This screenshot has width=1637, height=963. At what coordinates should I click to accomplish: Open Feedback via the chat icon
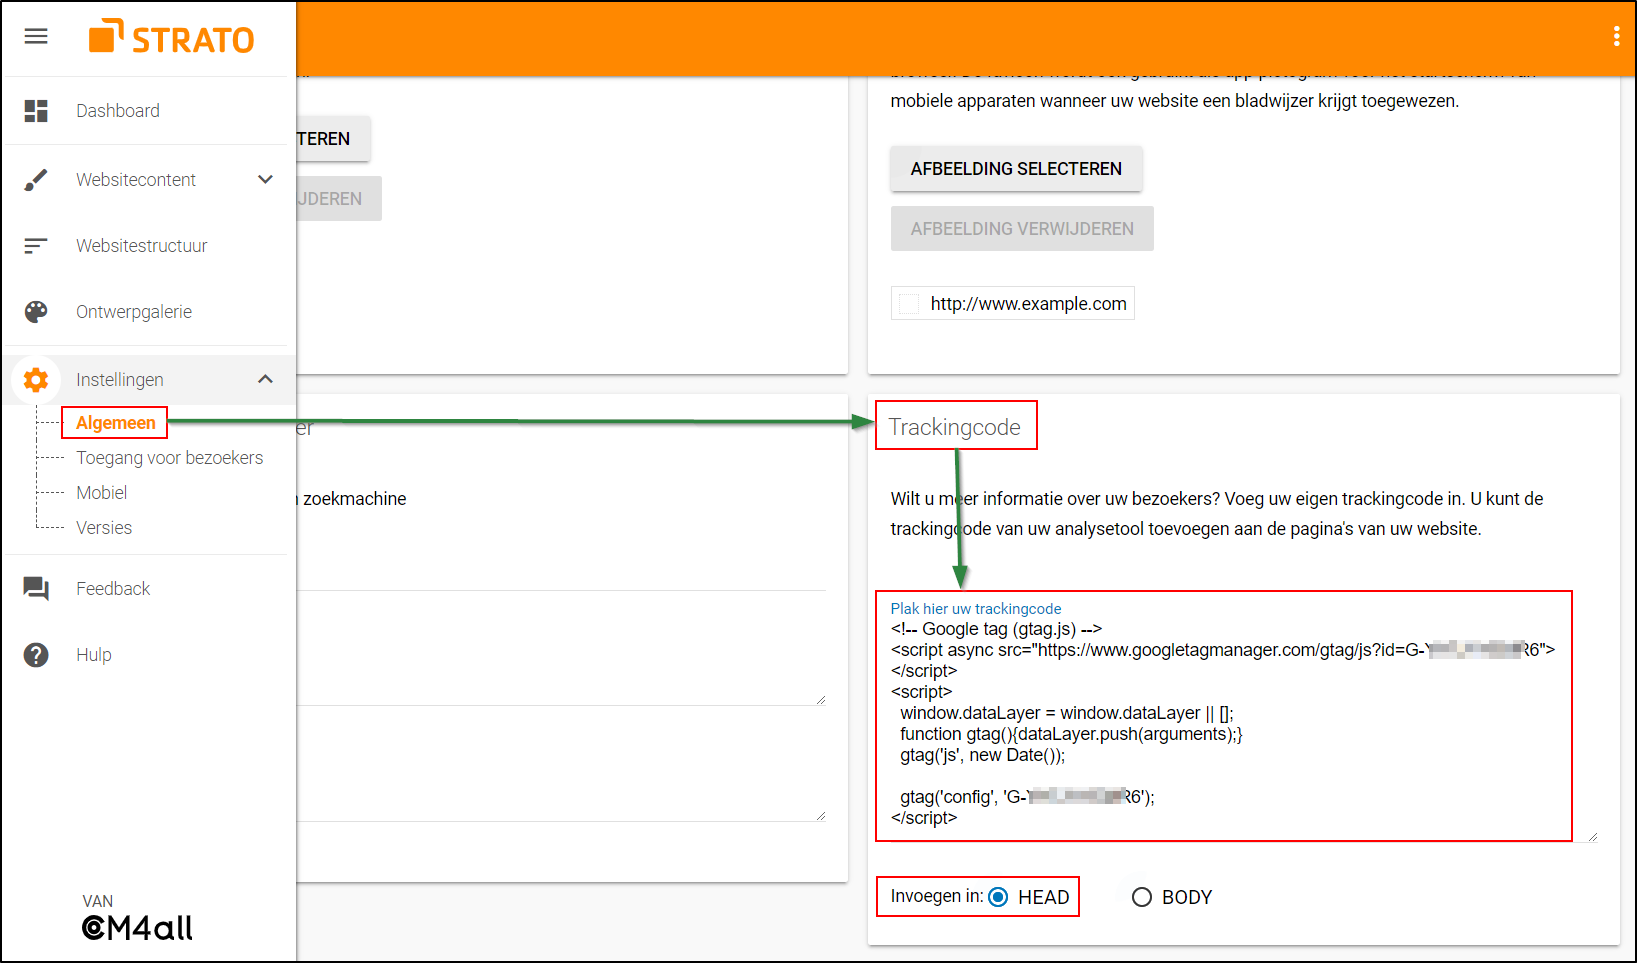tap(36, 589)
